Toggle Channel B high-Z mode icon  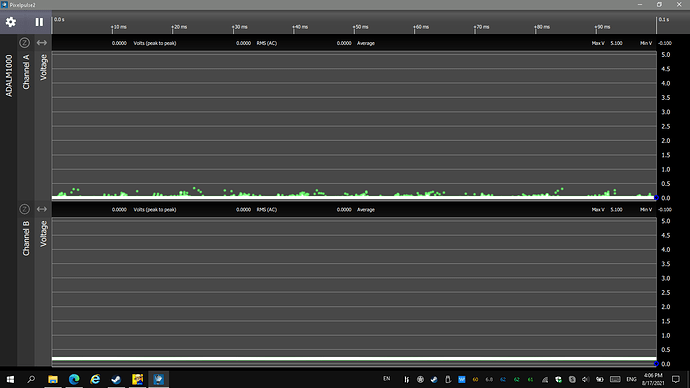click(x=25, y=209)
